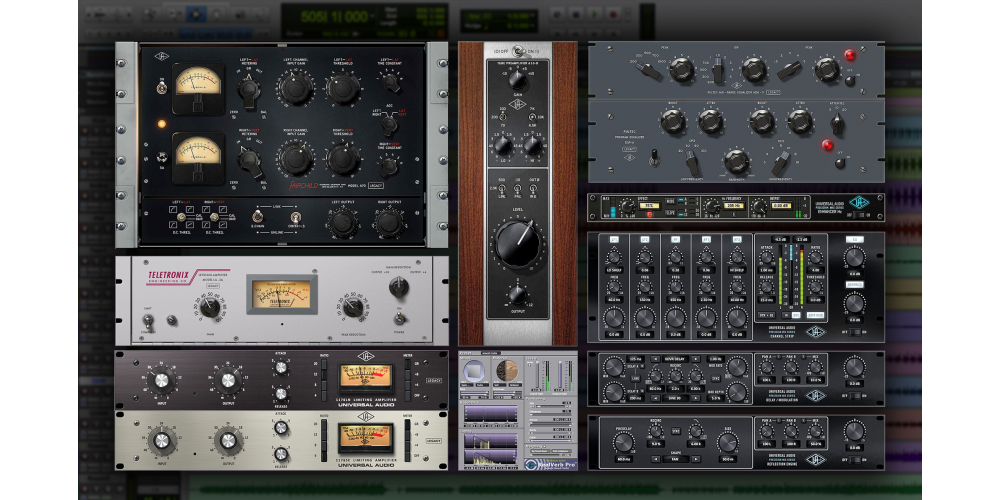
Task: Flip the 610-B middle pad toggle
Action: tap(518, 189)
